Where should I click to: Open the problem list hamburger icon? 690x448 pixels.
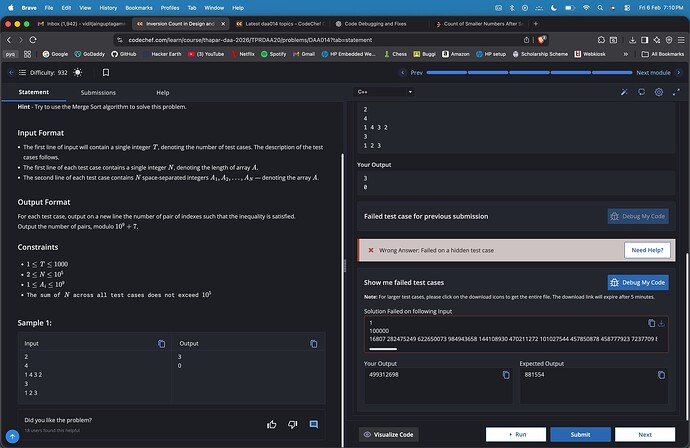point(22,73)
